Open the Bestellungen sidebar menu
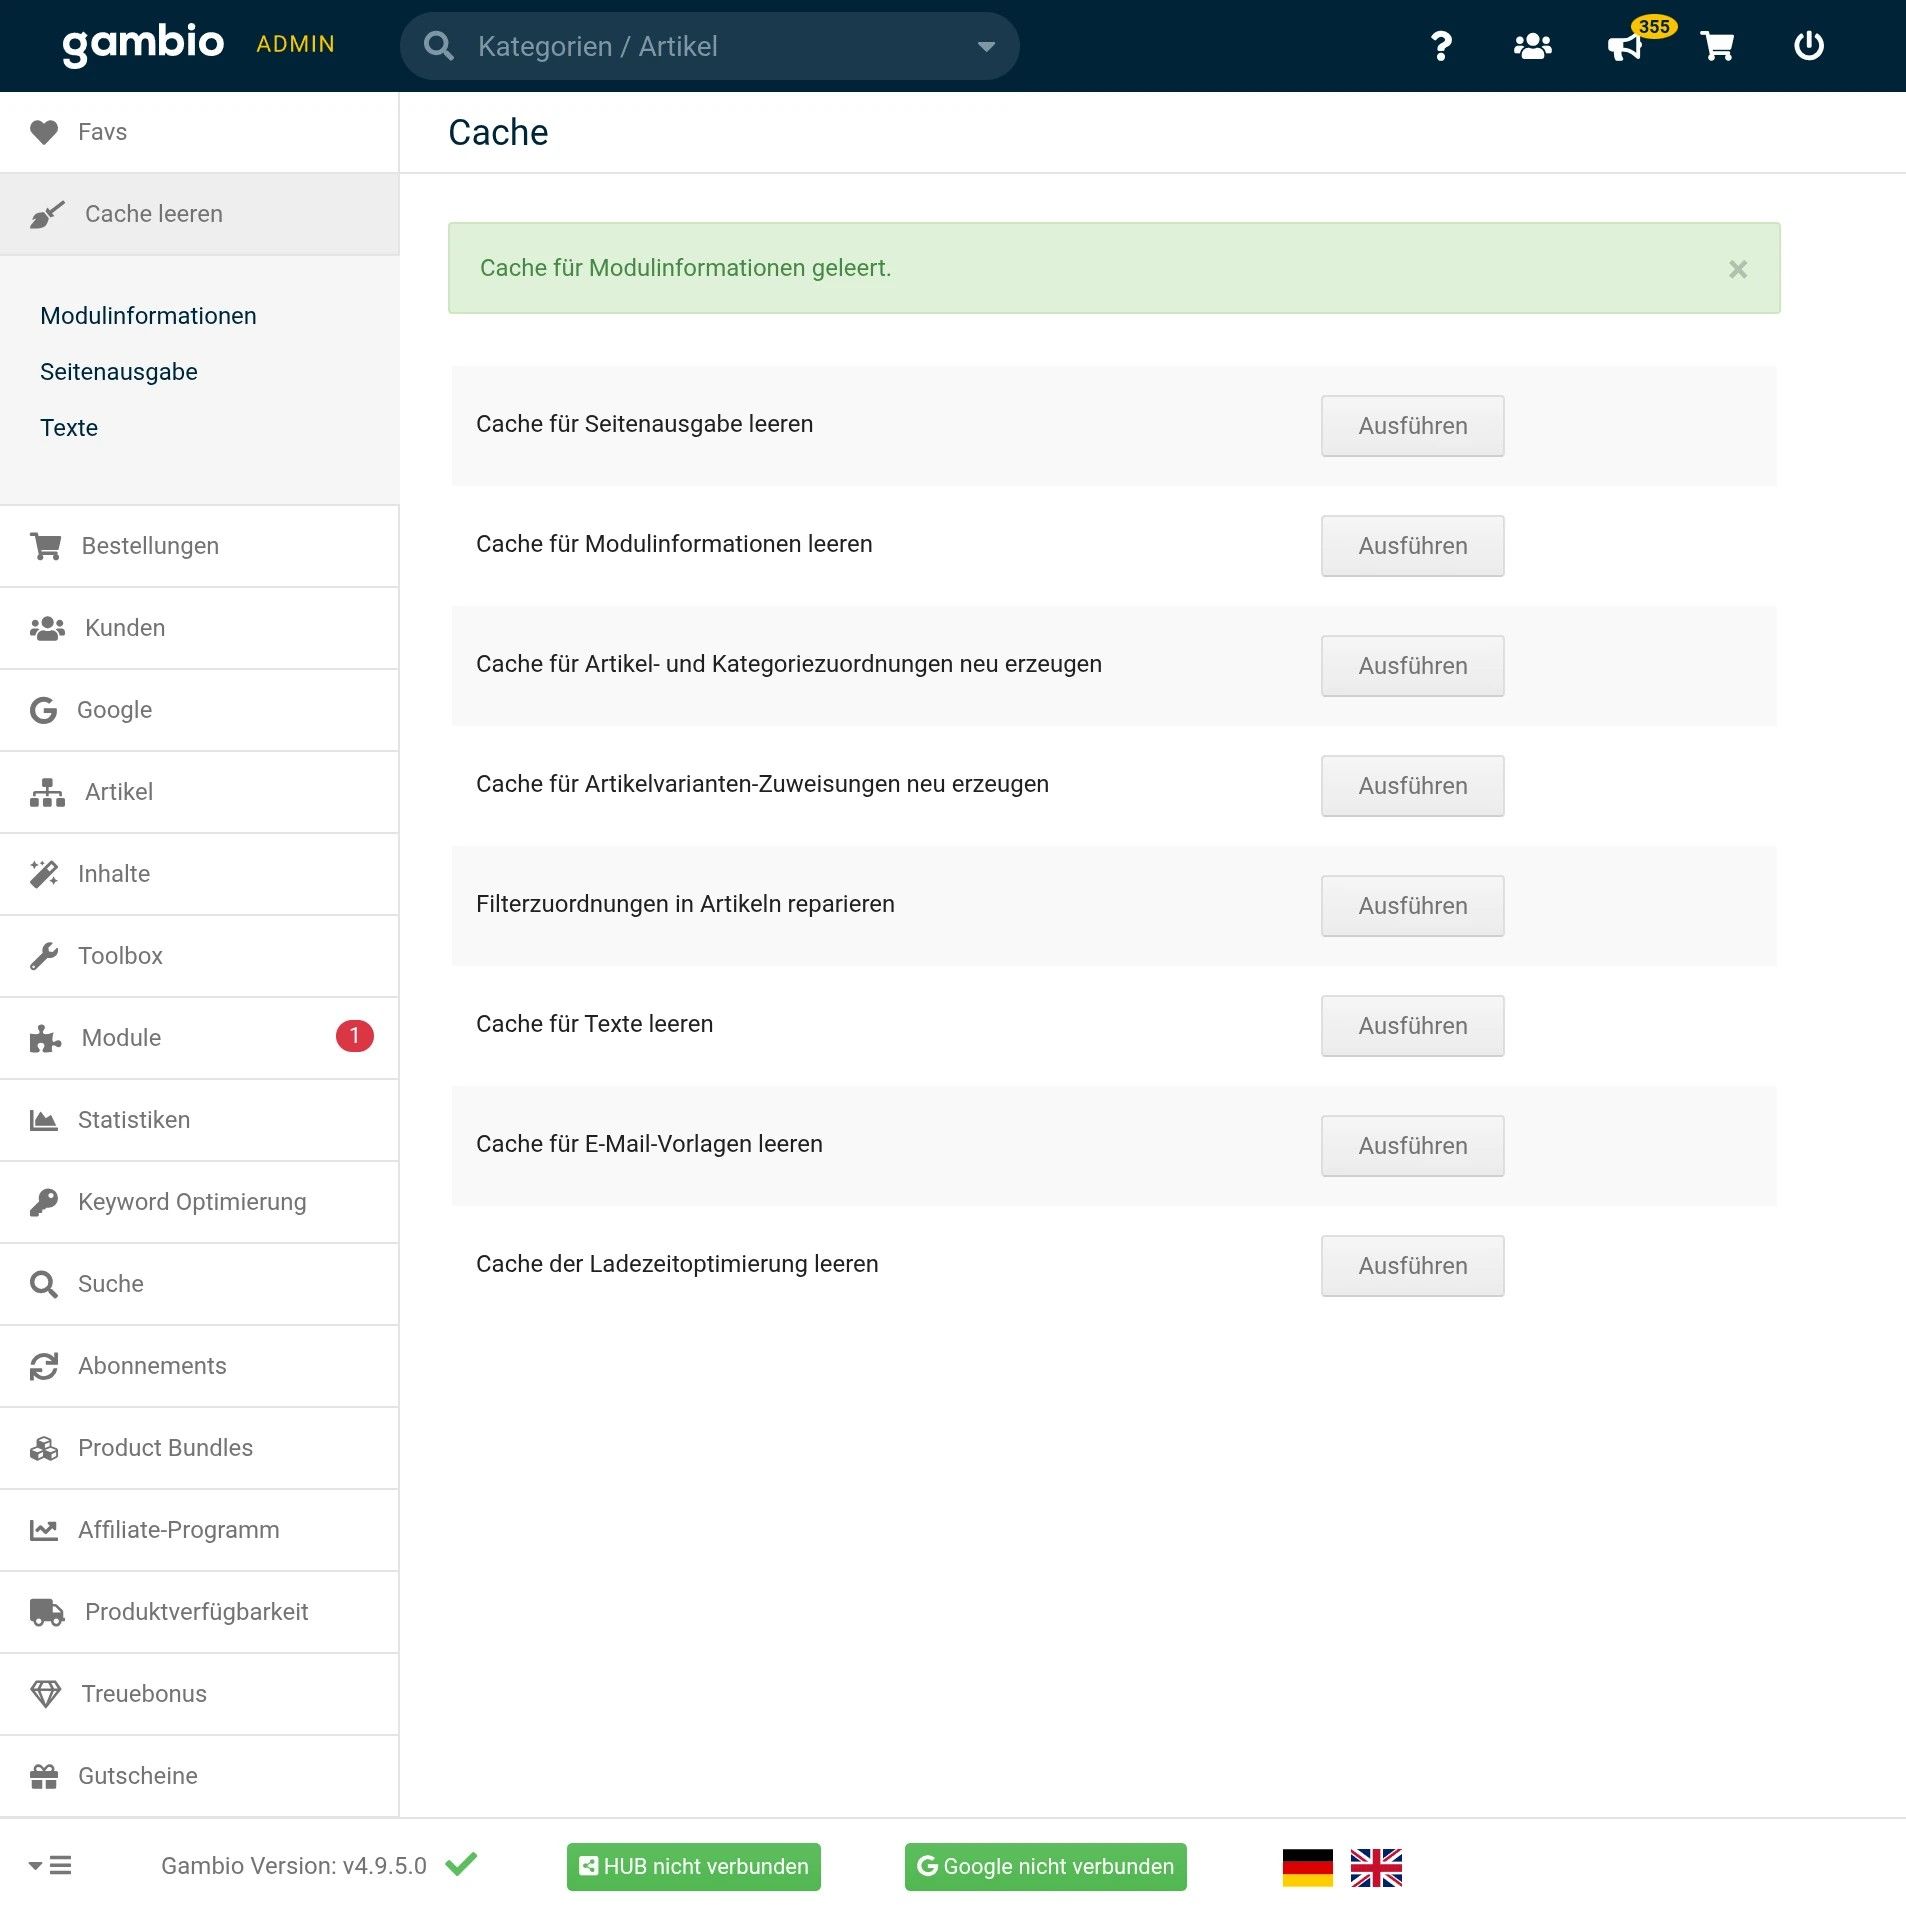Image resolution: width=1906 pixels, height=1906 pixels. 150,546
